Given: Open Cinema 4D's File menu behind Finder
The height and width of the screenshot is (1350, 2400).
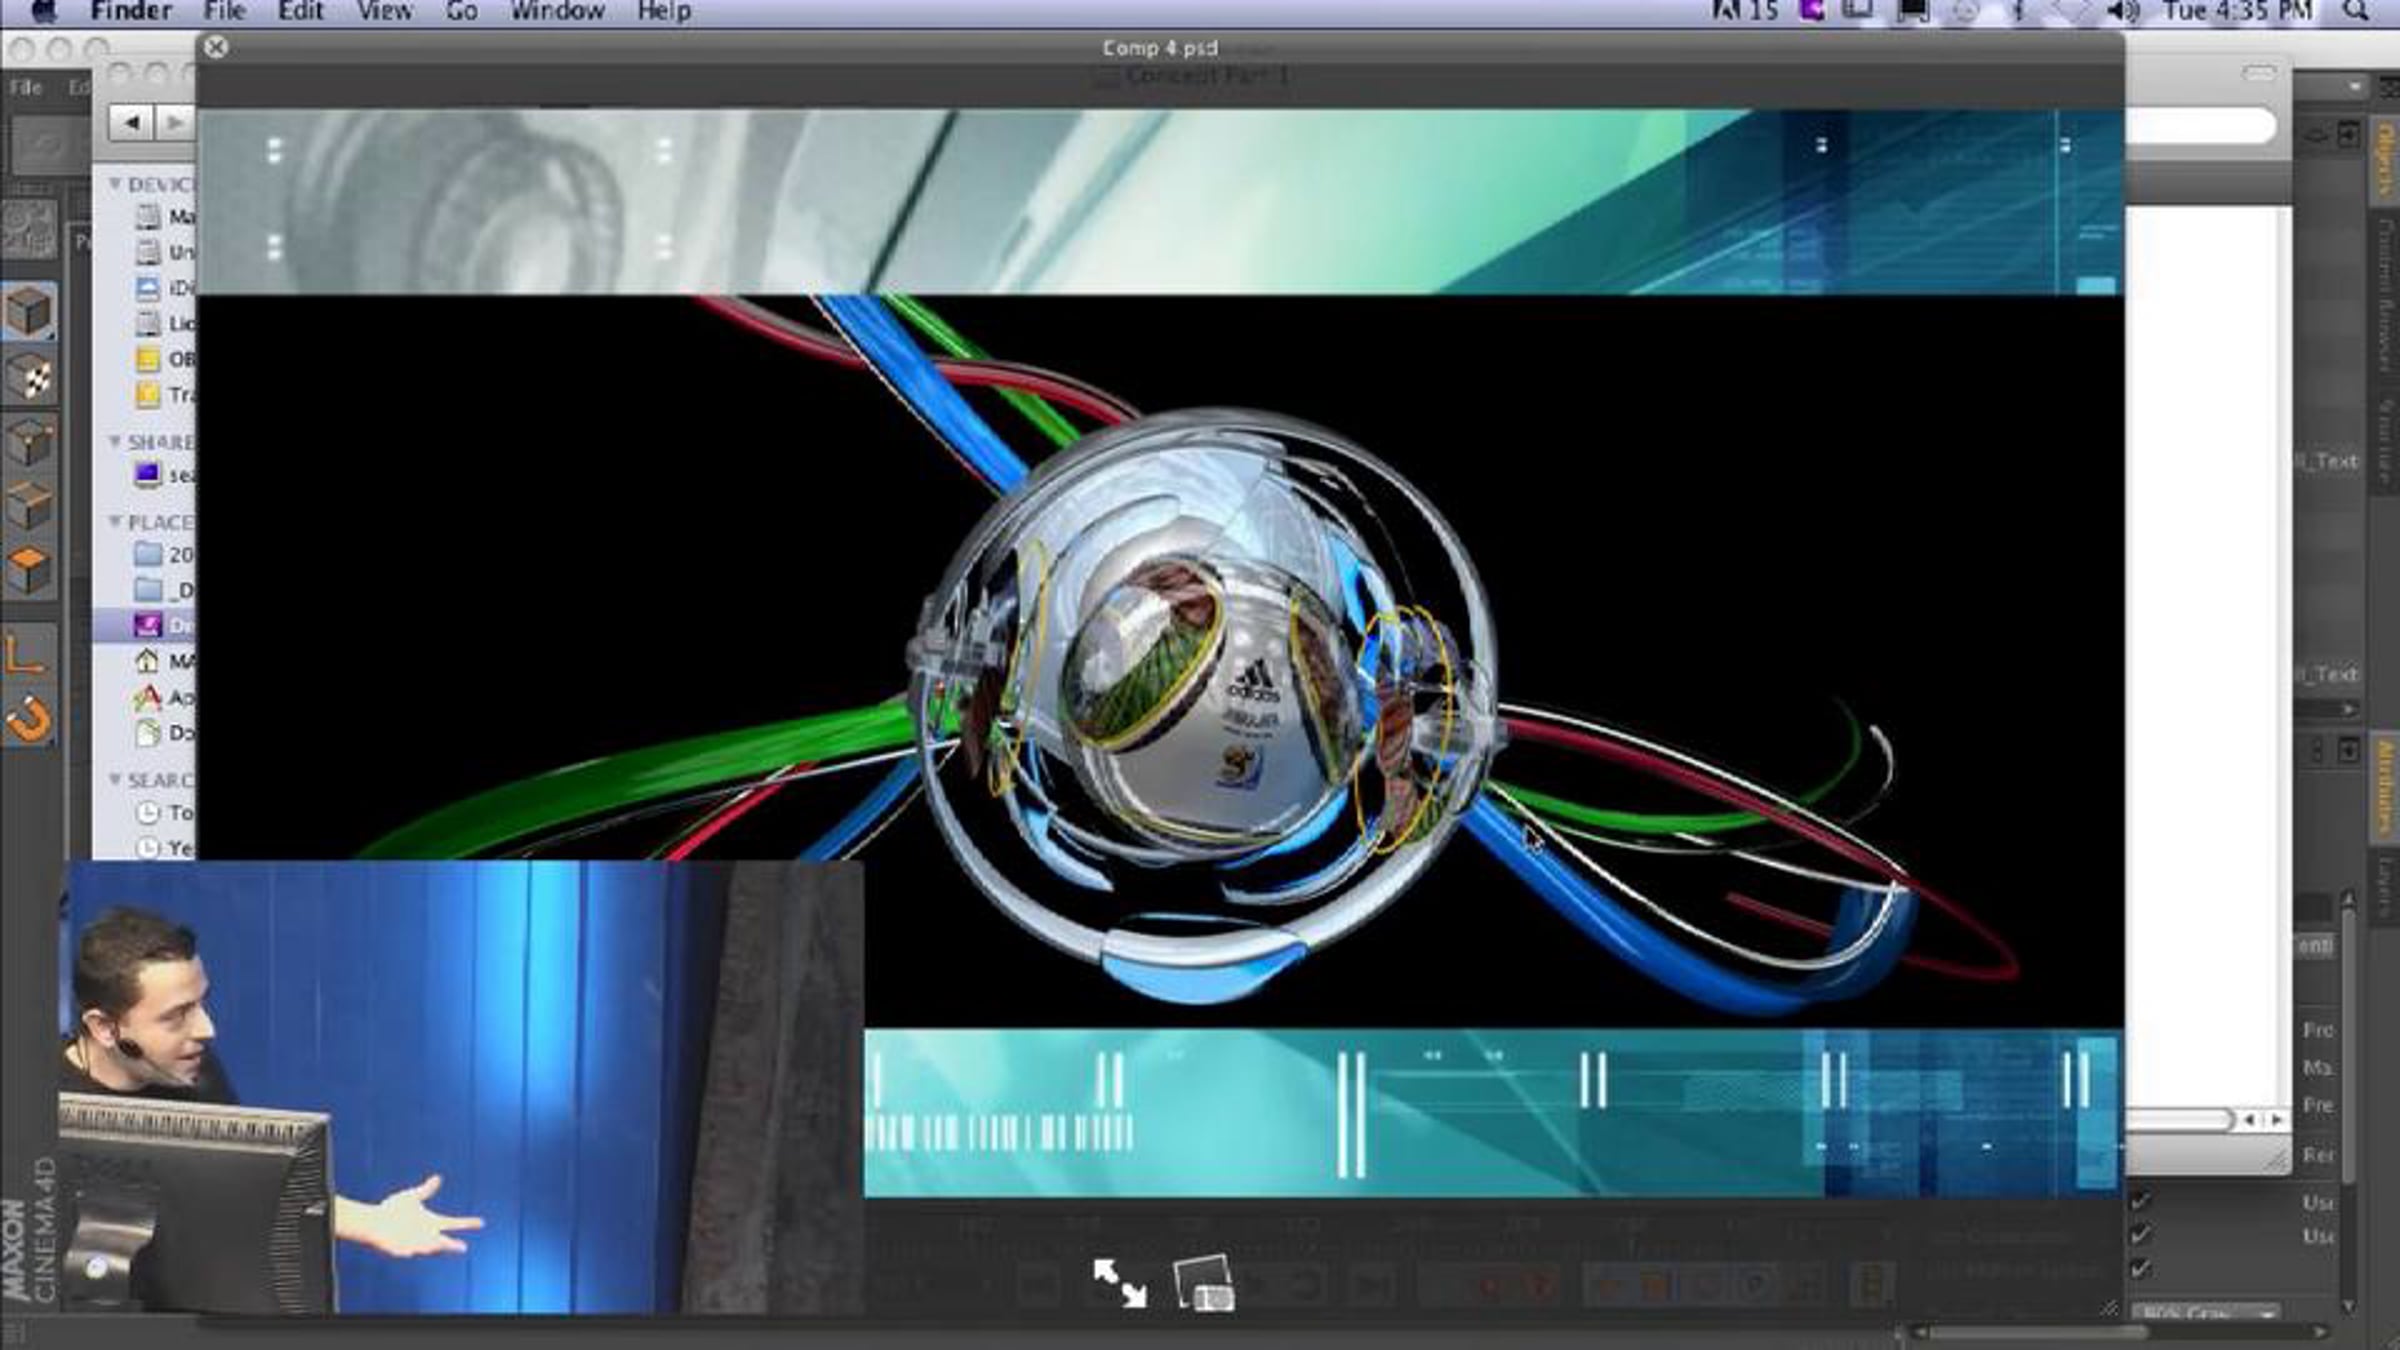Looking at the screenshot, I should coord(25,87).
